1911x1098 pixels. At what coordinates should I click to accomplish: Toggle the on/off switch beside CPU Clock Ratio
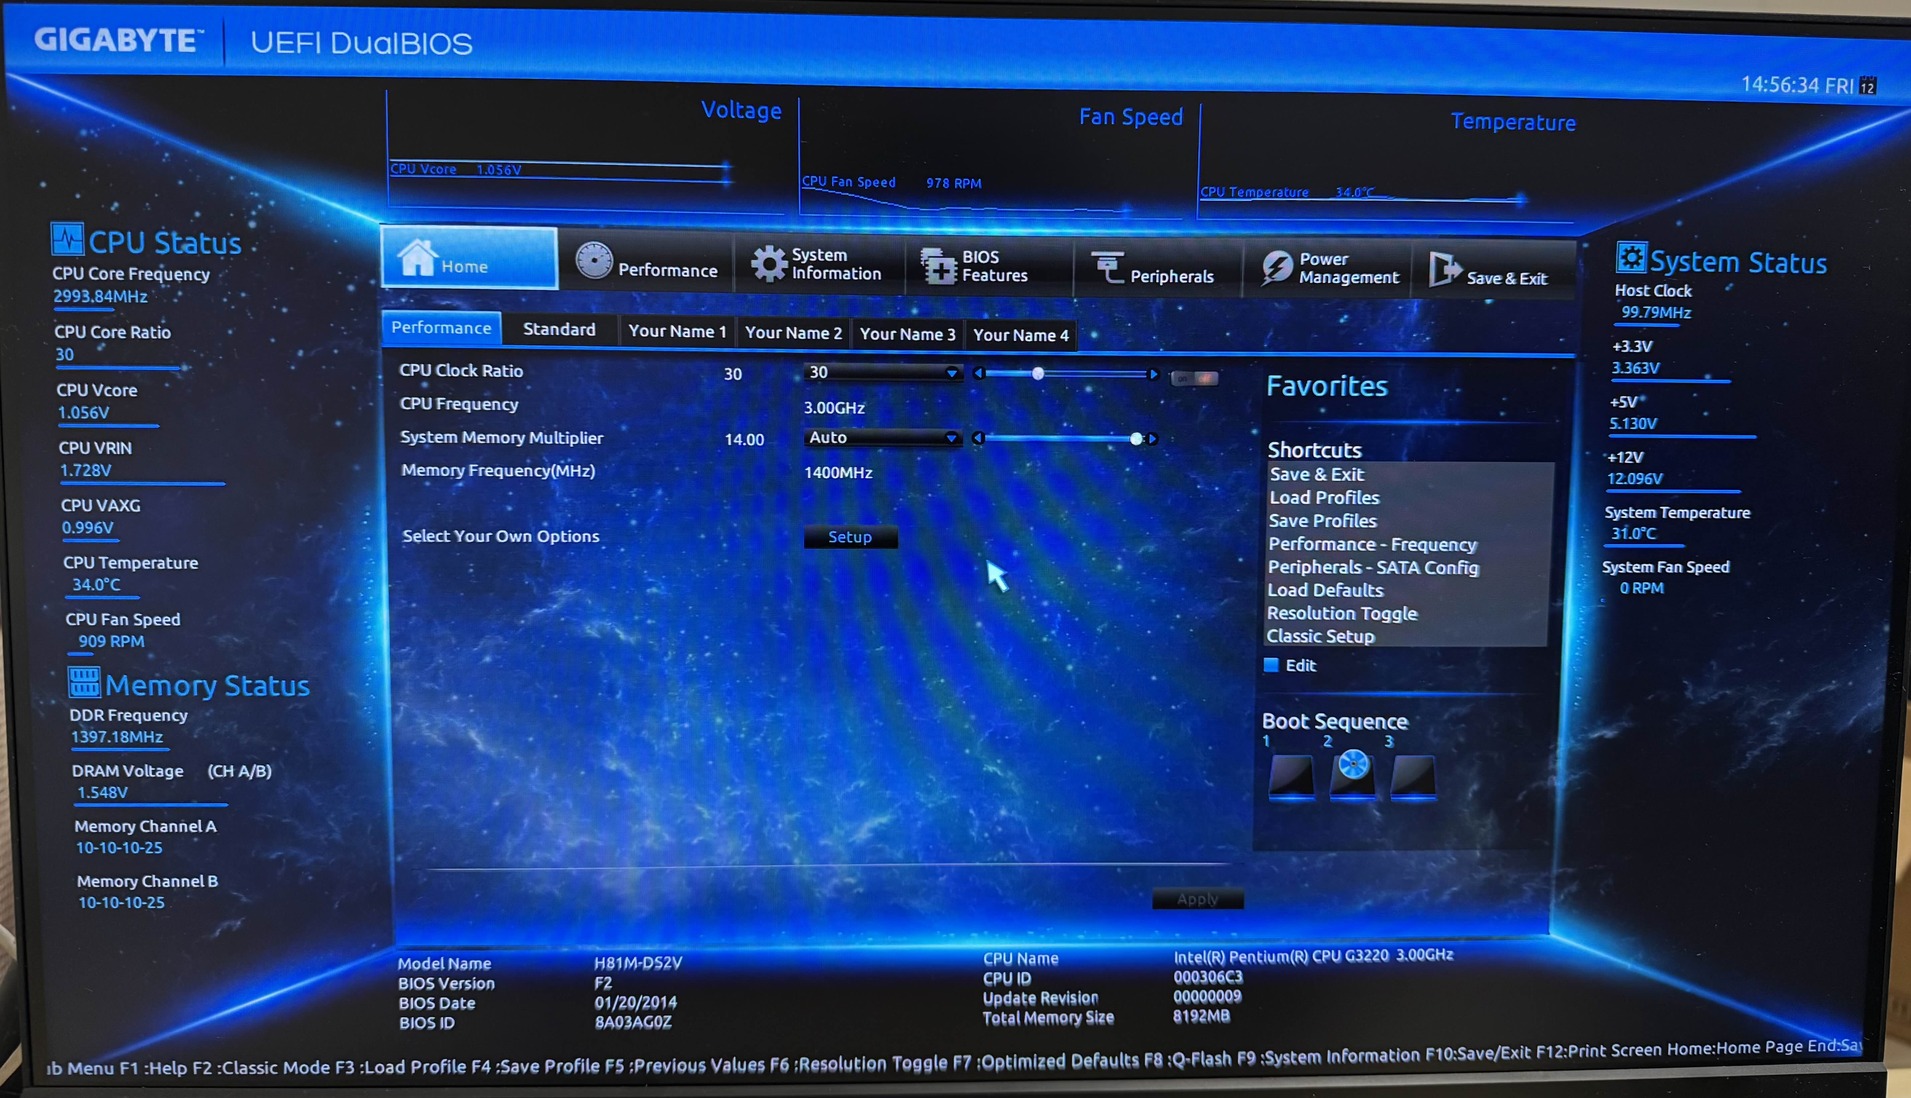coord(1195,378)
